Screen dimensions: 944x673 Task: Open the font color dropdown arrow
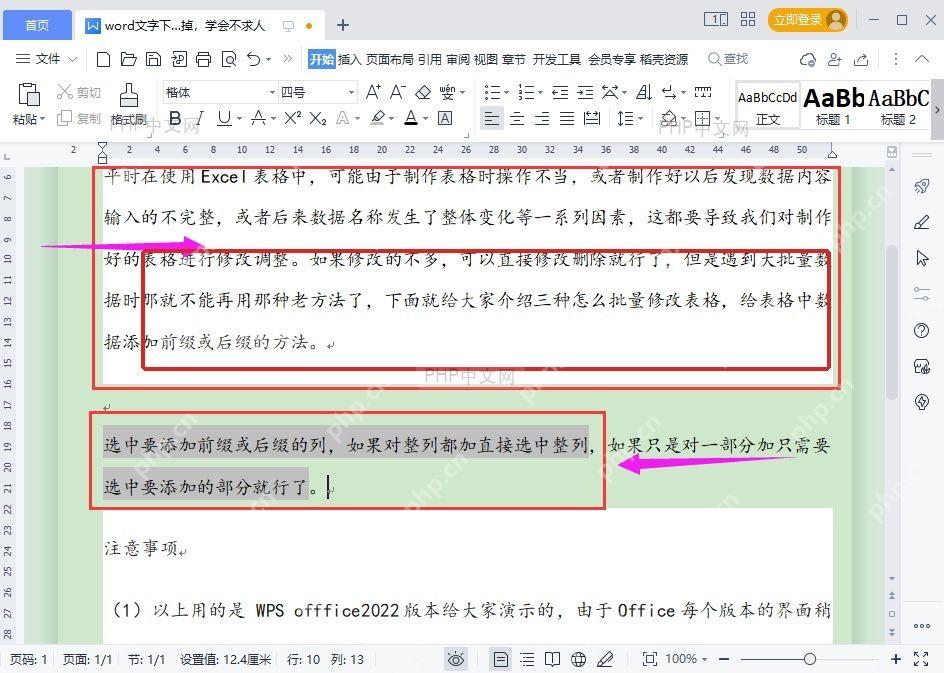pyautogui.click(x=425, y=119)
